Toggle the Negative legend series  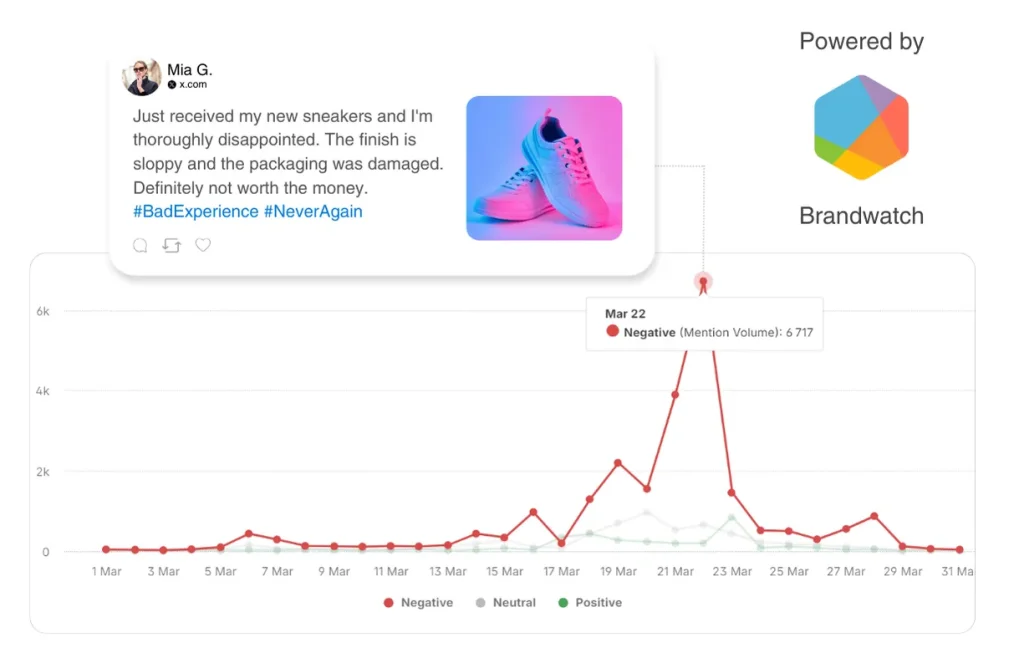coord(418,603)
